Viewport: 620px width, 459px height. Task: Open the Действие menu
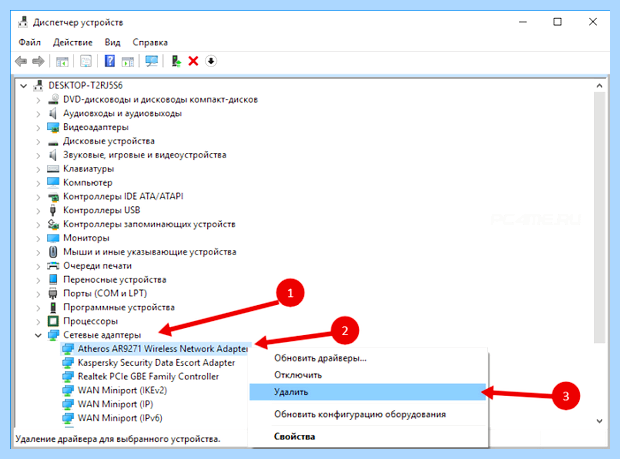point(73,42)
